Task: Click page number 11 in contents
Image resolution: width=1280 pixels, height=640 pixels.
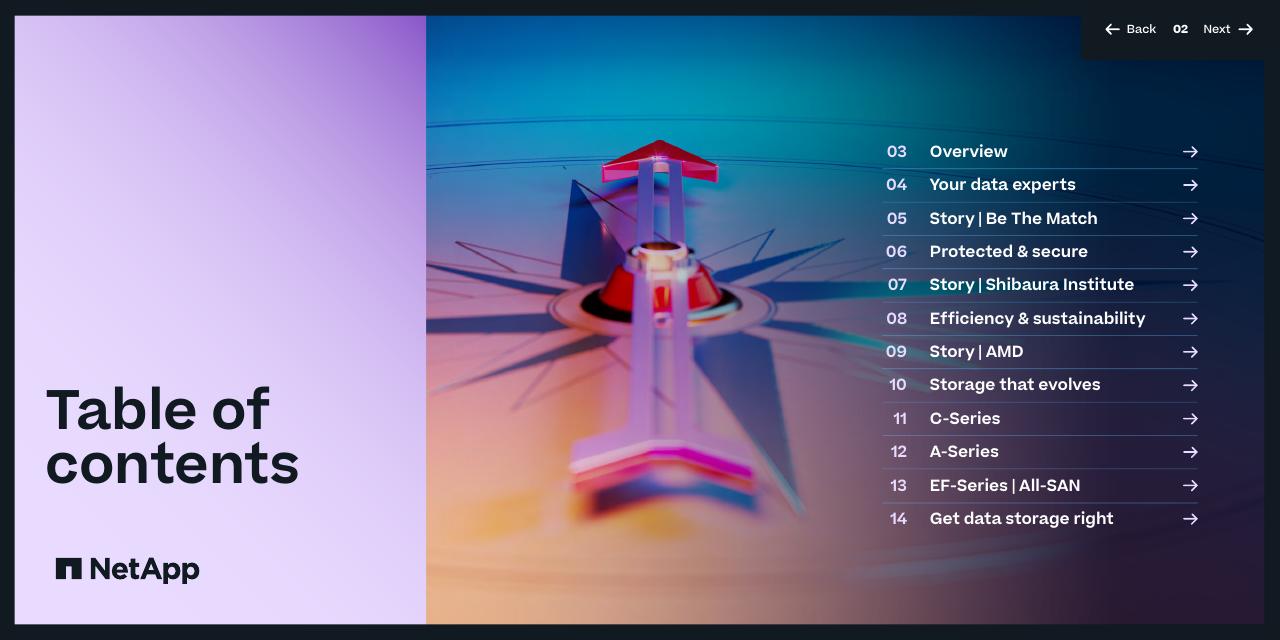Action: click(900, 418)
